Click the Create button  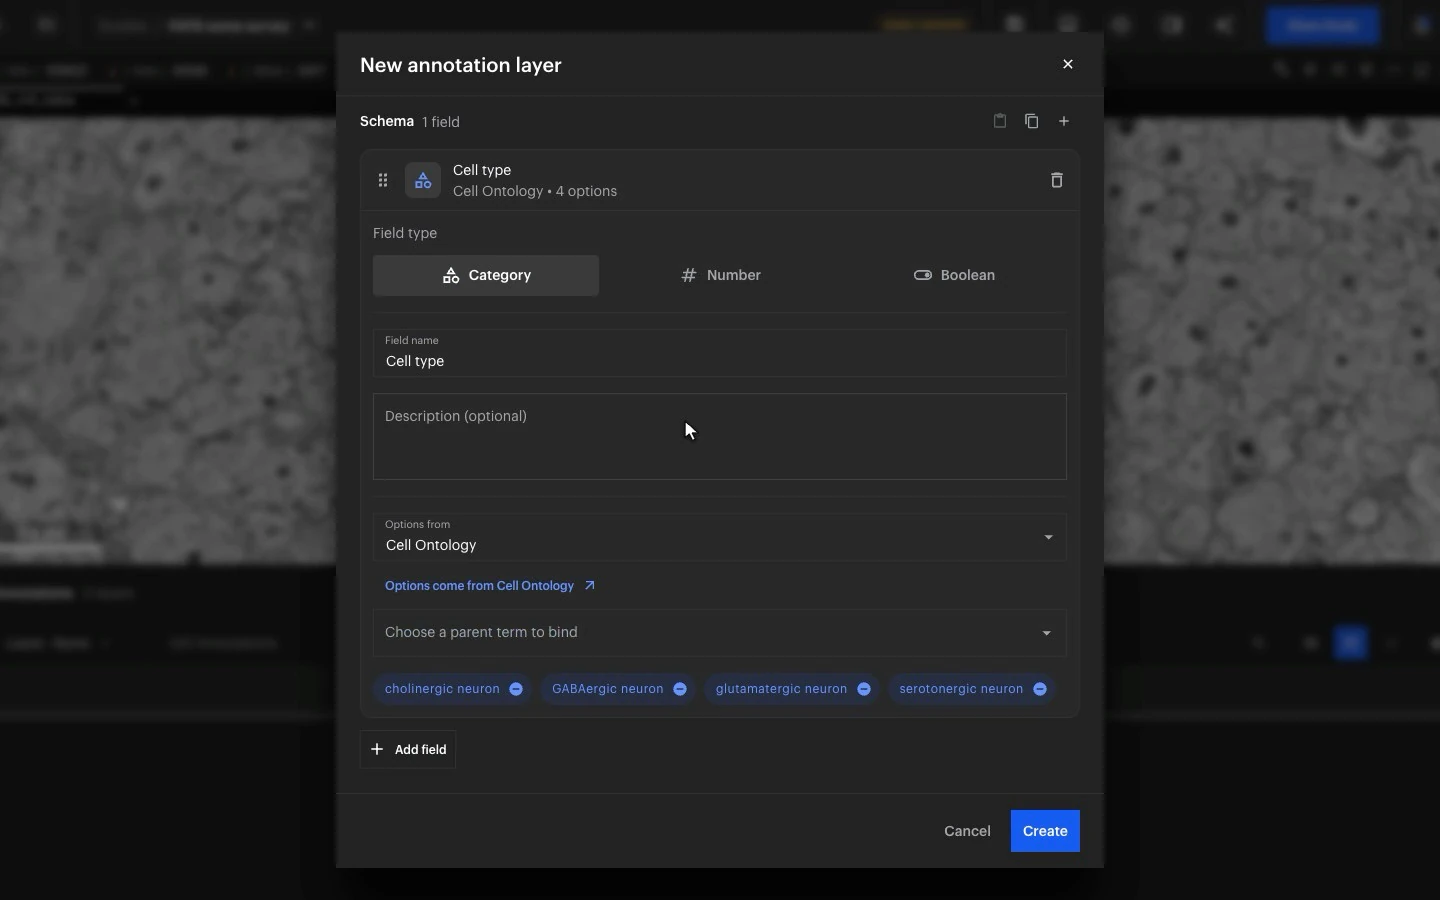tap(1046, 832)
